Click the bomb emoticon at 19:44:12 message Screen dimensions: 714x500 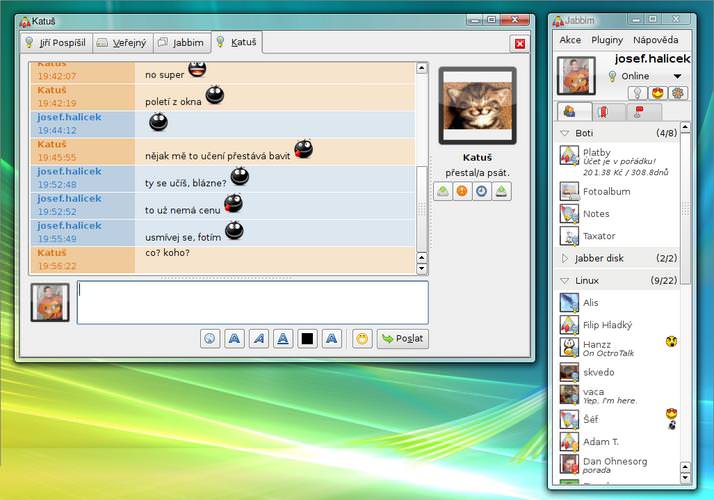point(158,122)
